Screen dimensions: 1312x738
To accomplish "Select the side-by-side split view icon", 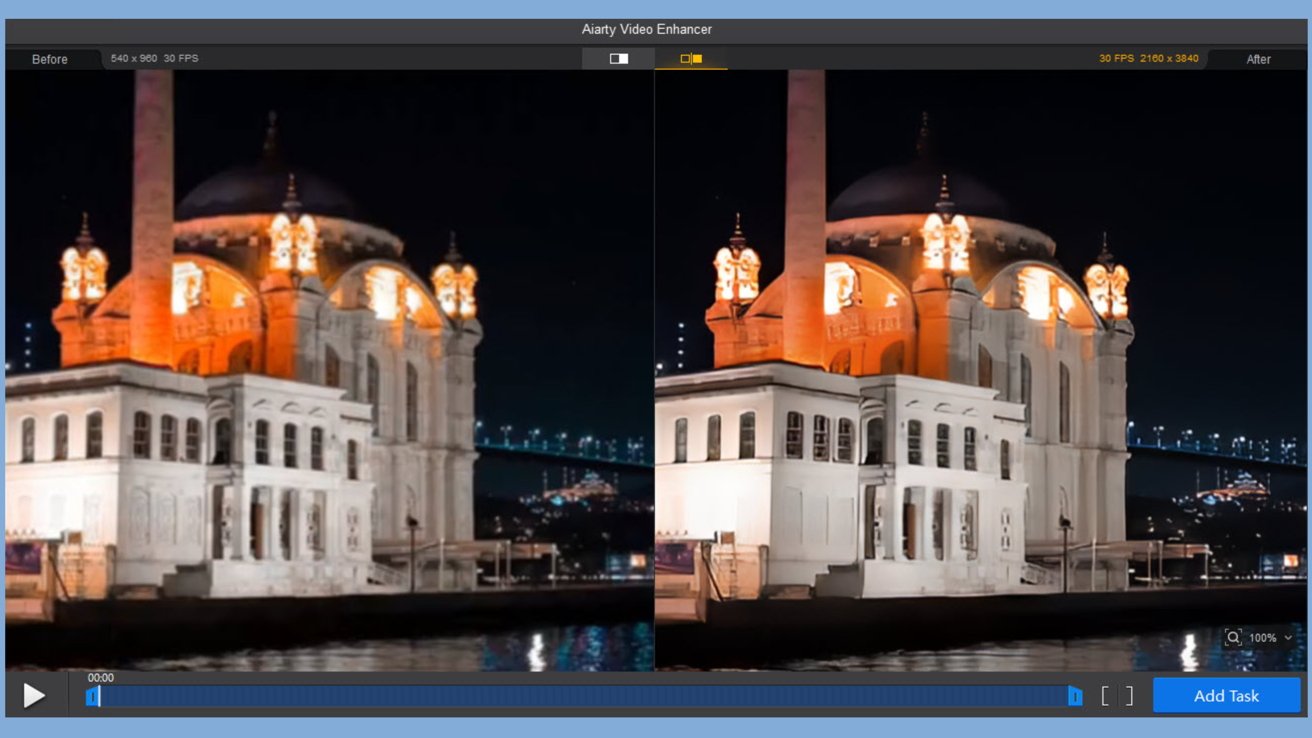I will (691, 59).
